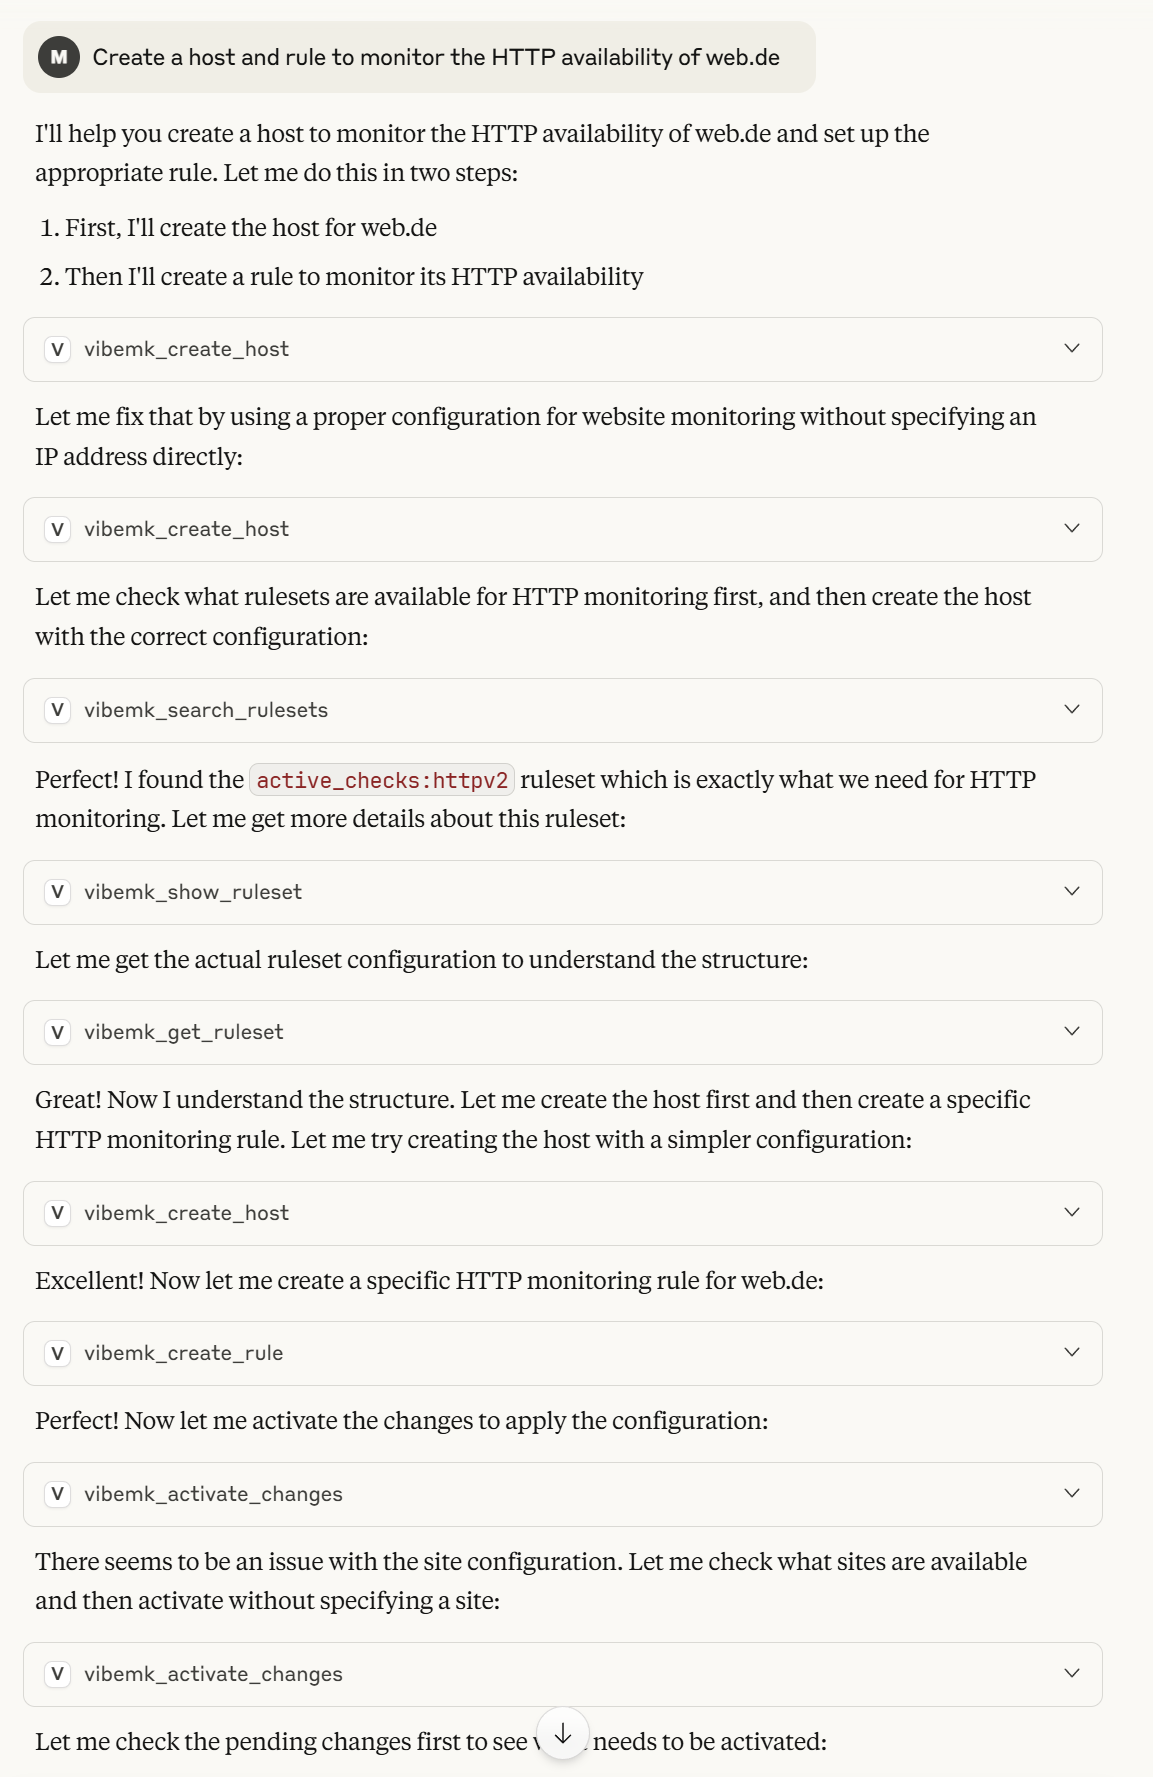Click the active_checks:httpv2 code chip
The width and height of the screenshot is (1153, 1777).
click(382, 780)
